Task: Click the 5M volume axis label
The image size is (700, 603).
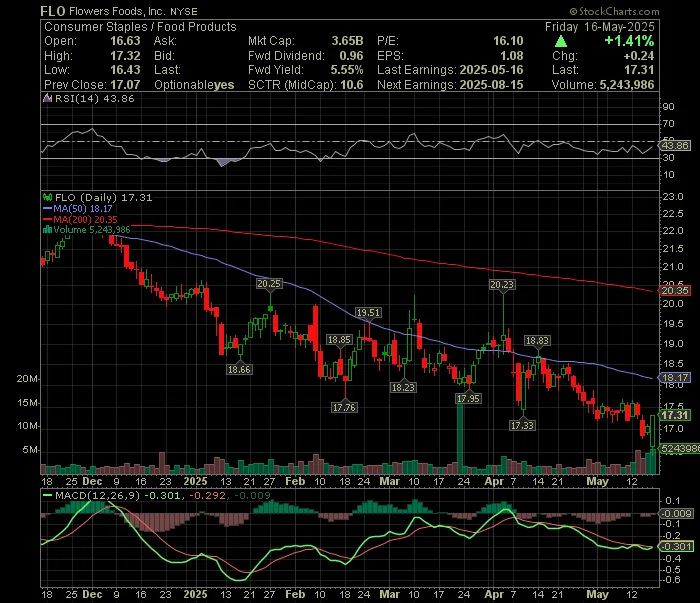Action: coord(30,450)
